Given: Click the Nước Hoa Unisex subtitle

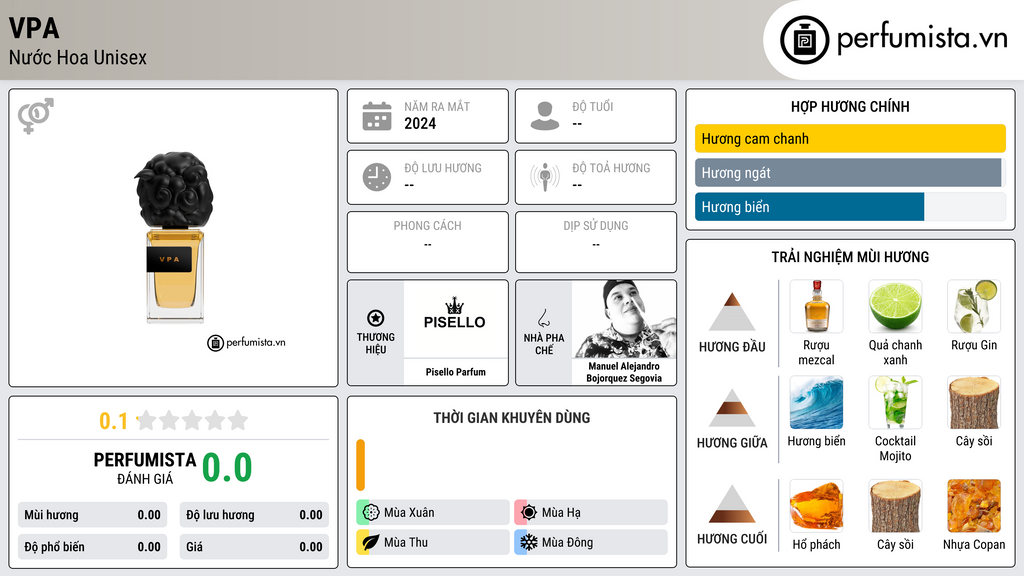Looking at the screenshot, I should coord(78,57).
